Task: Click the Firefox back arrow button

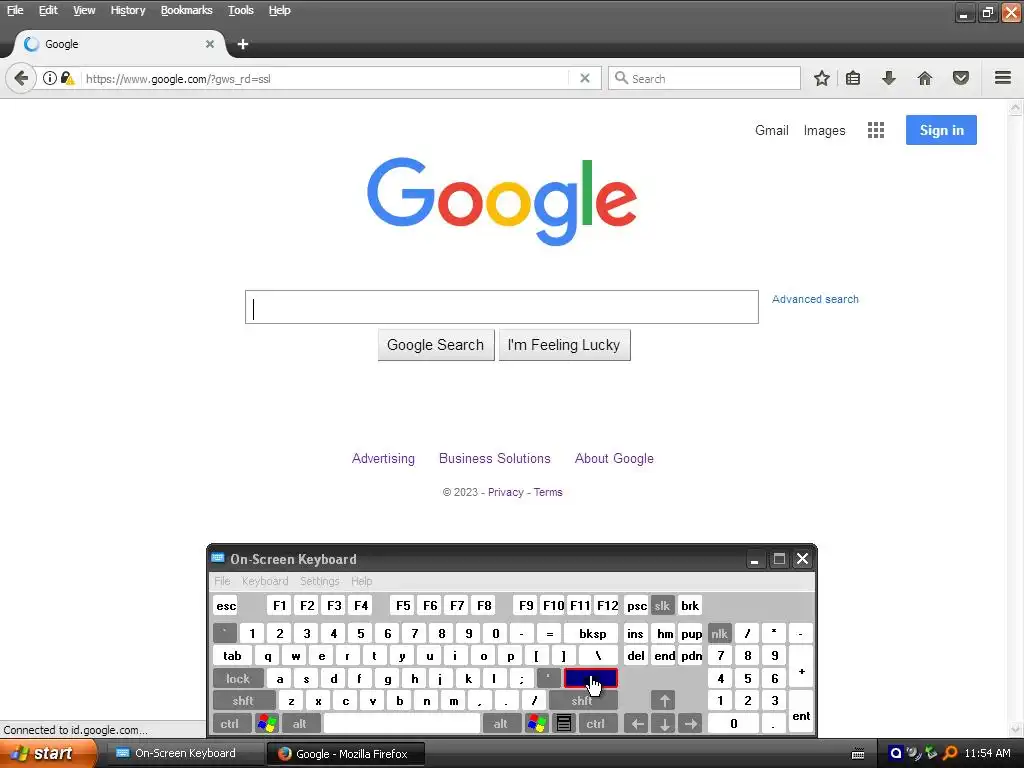Action: pos(21,78)
